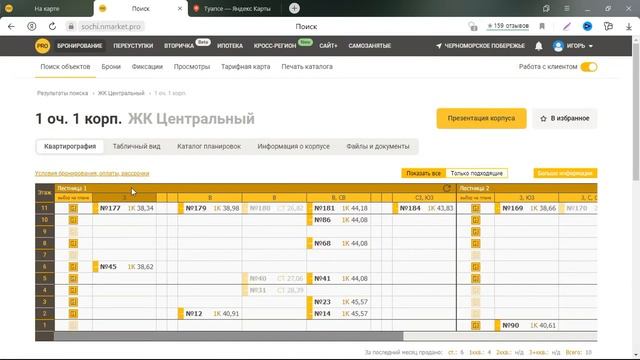
Task: Open floor 8 plan icon in Лестница 2
Action: click(476, 244)
